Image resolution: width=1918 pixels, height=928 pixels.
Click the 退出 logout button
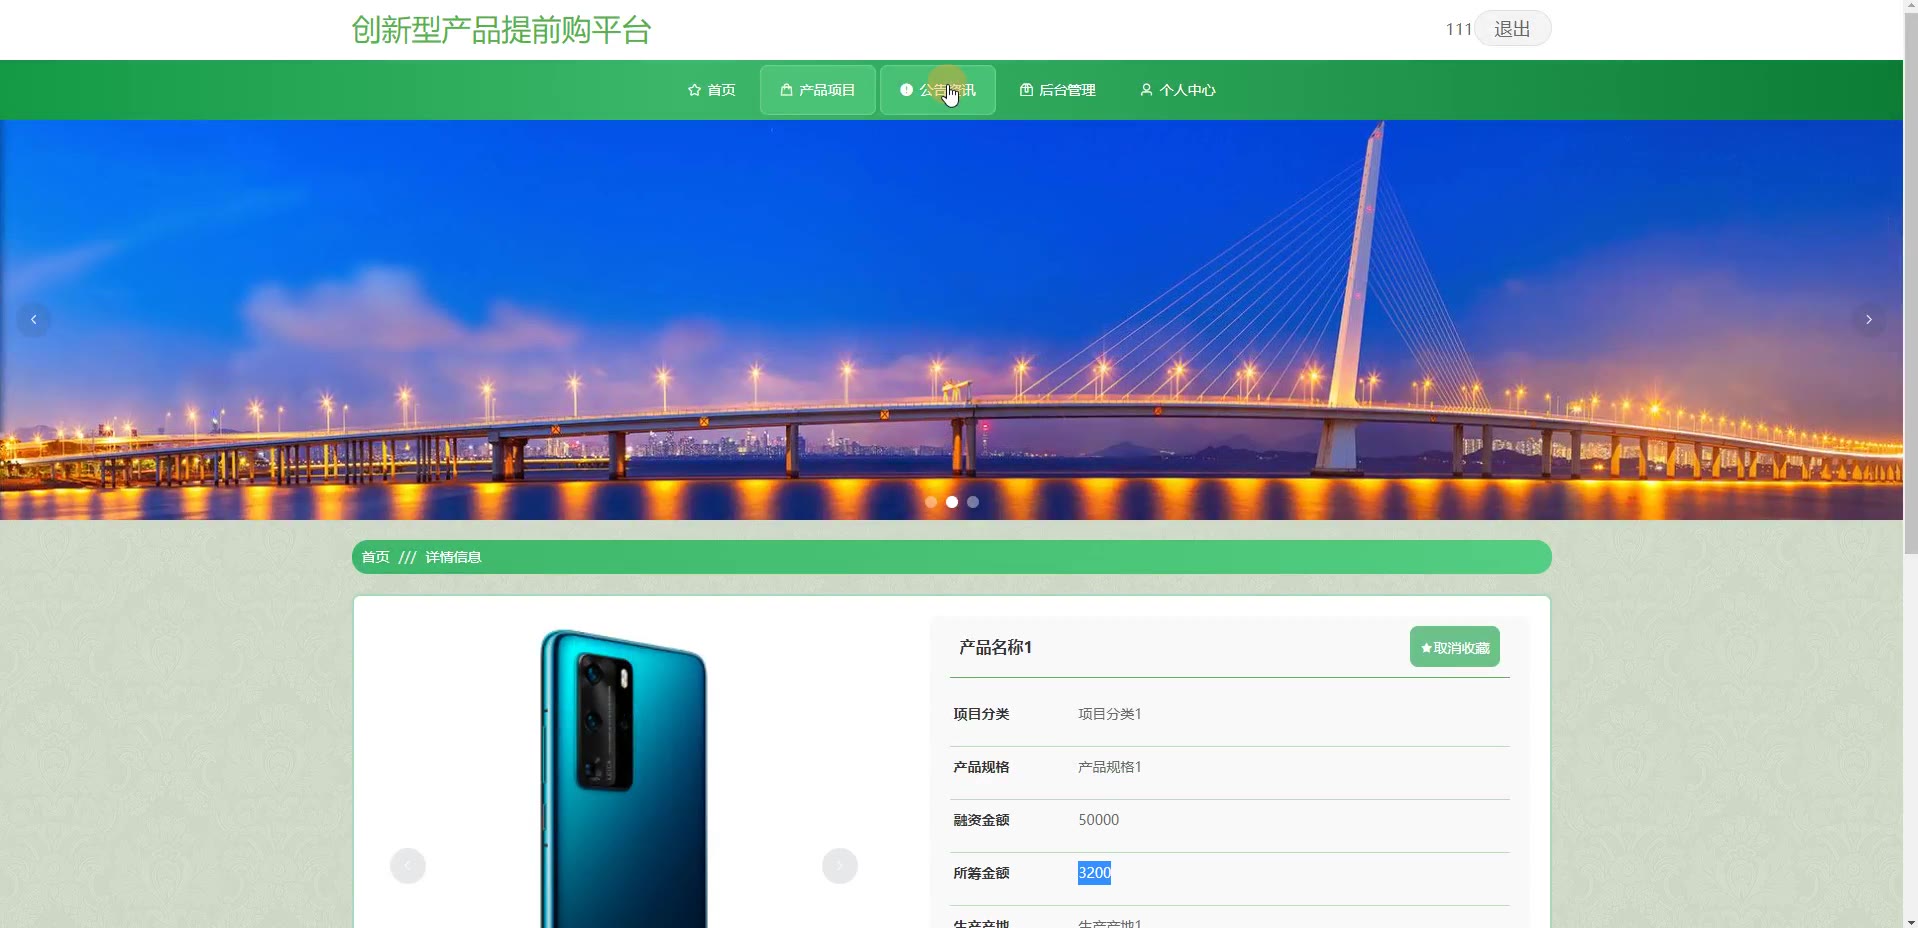tap(1512, 29)
